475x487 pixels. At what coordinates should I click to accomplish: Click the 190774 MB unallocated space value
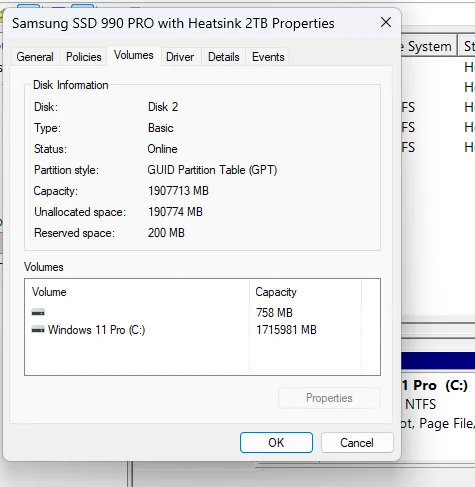pyautogui.click(x=175, y=212)
